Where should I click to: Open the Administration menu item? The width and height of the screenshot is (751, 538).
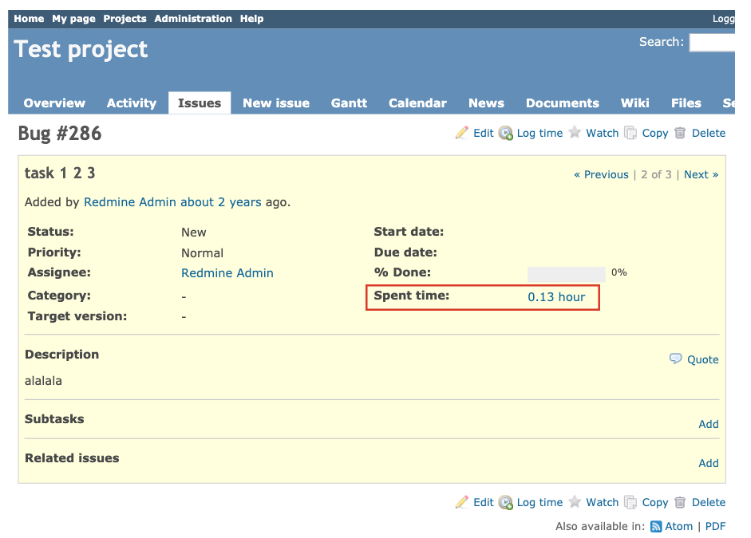coord(193,19)
